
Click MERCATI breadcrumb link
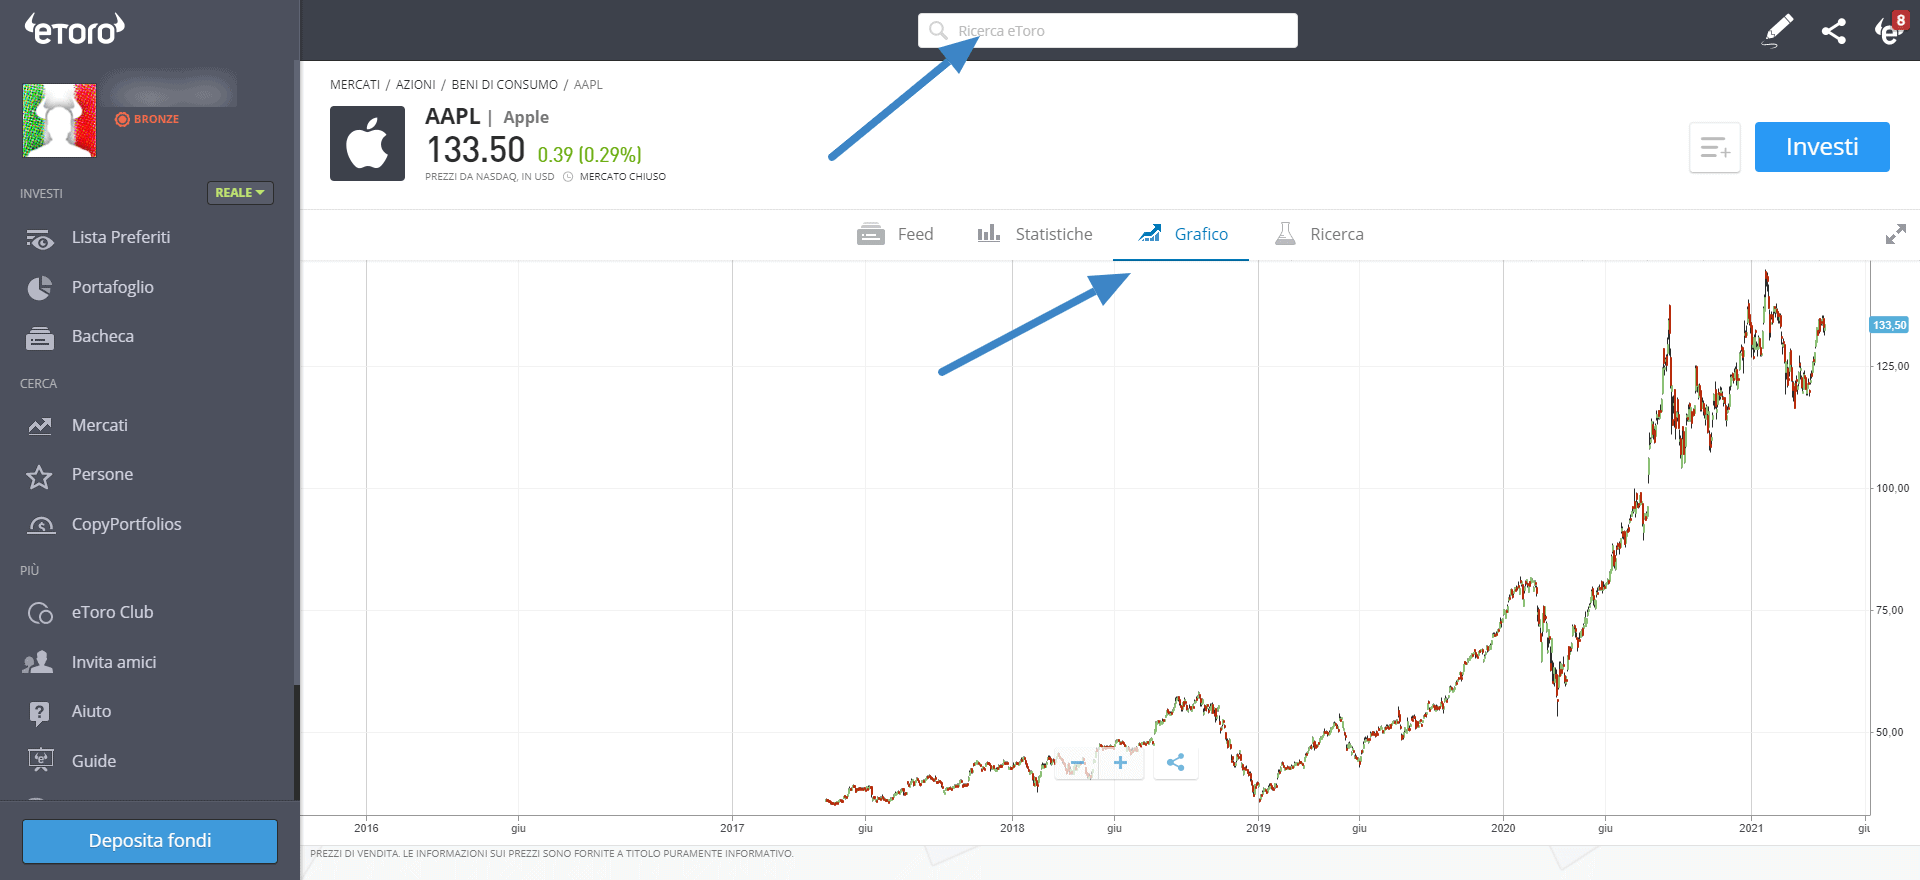(x=355, y=85)
